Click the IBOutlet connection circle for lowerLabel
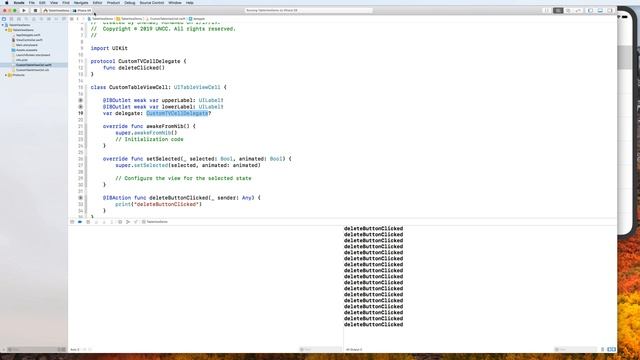 pos(80,107)
